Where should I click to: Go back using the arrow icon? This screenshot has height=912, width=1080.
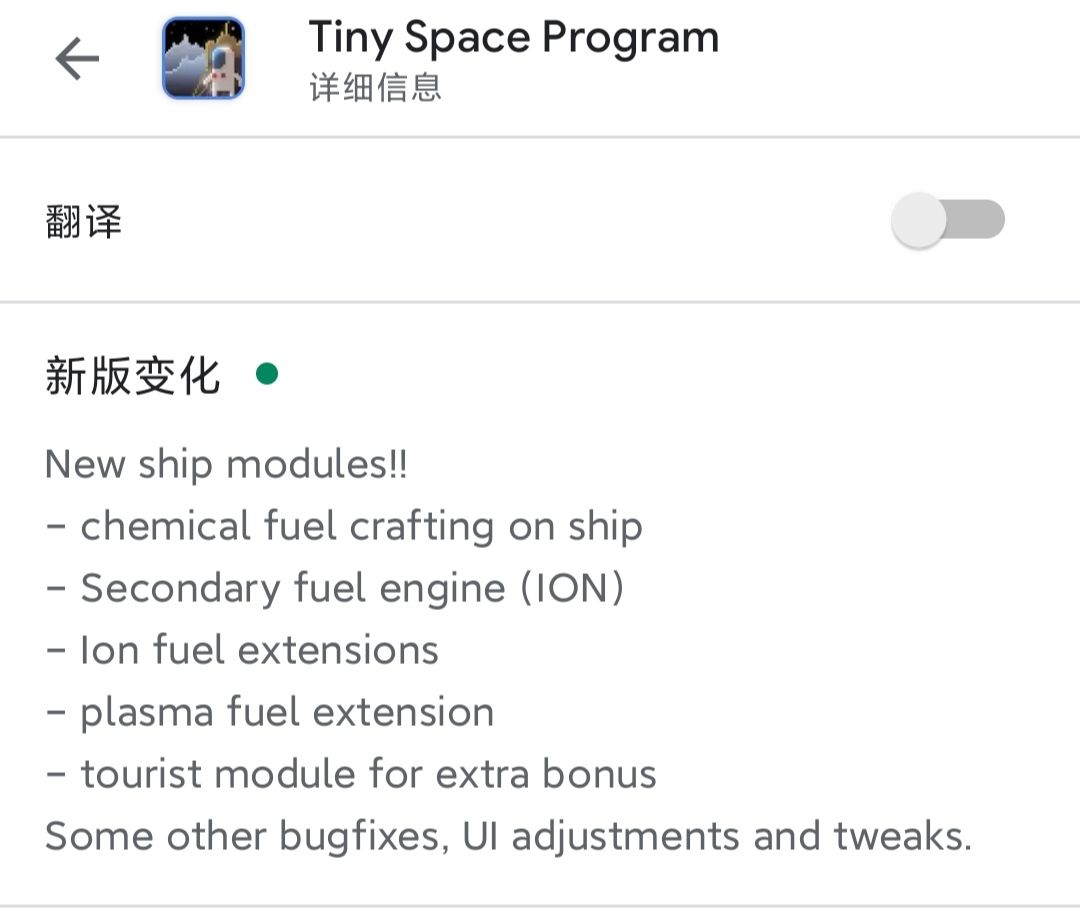77,60
